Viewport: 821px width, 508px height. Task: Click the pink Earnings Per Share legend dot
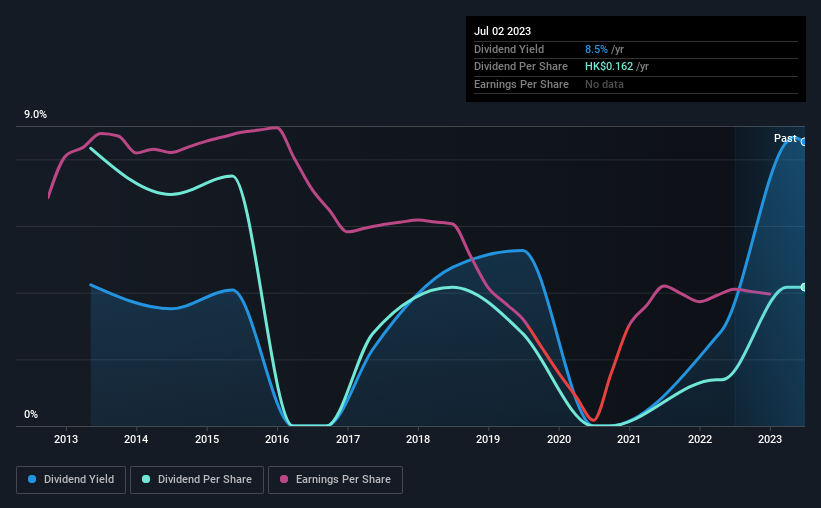284,479
